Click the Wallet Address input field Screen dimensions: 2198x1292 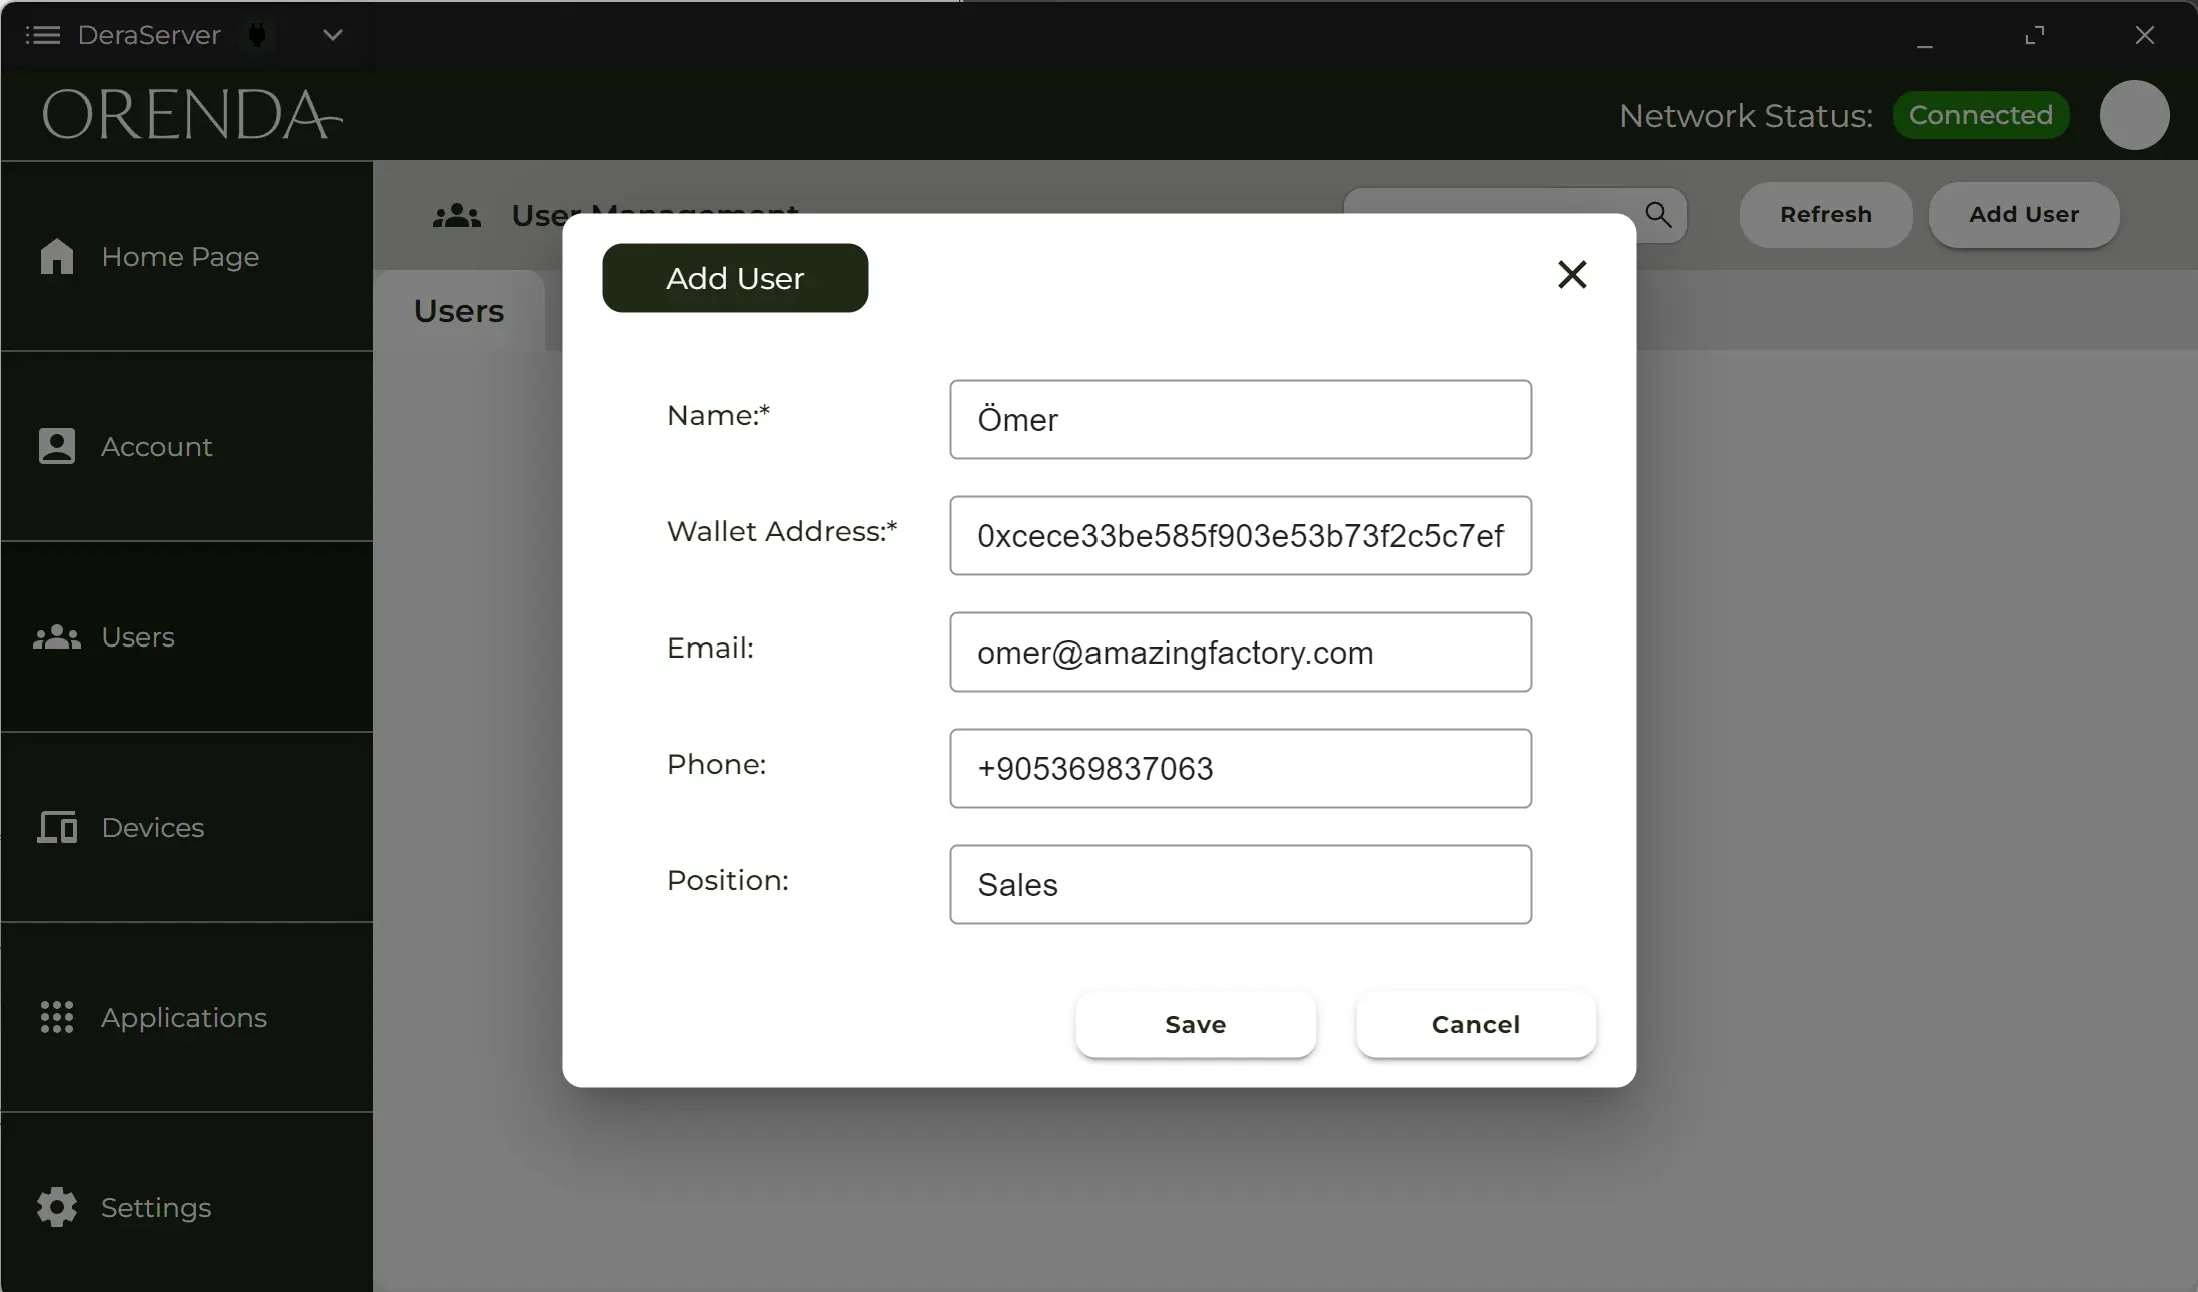pyautogui.click(x=1240, y=536)
